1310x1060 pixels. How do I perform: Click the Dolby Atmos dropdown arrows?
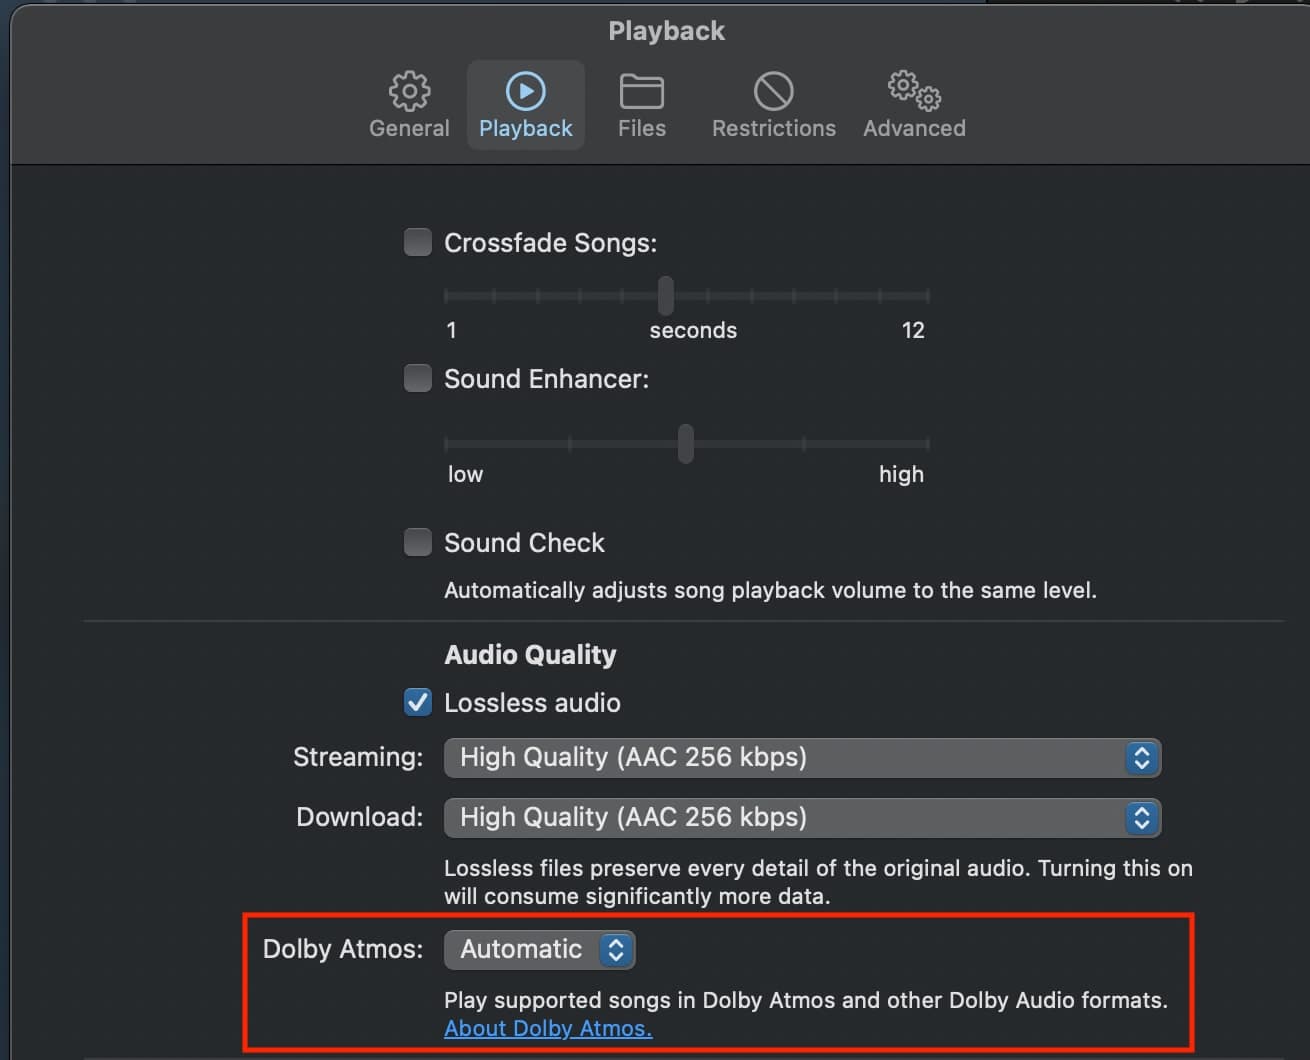pos(616,949)
